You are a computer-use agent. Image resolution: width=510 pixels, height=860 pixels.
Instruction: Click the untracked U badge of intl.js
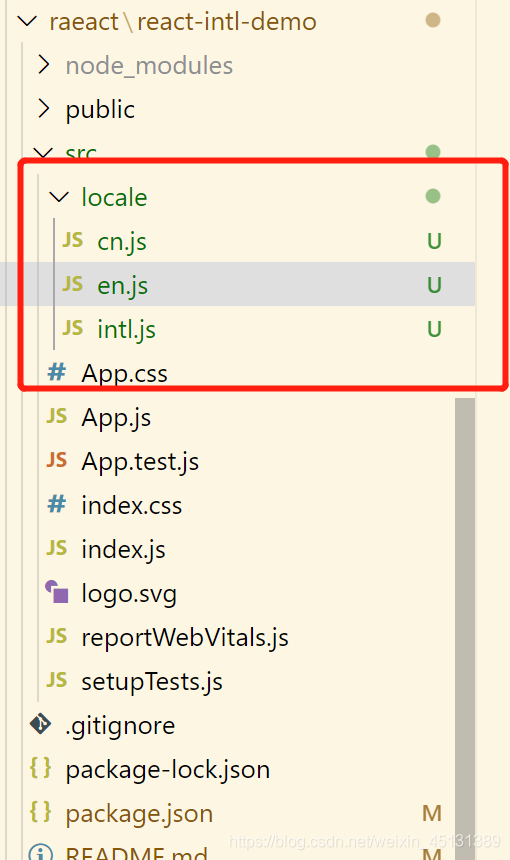pyautogui.click(x=434, y=329)
